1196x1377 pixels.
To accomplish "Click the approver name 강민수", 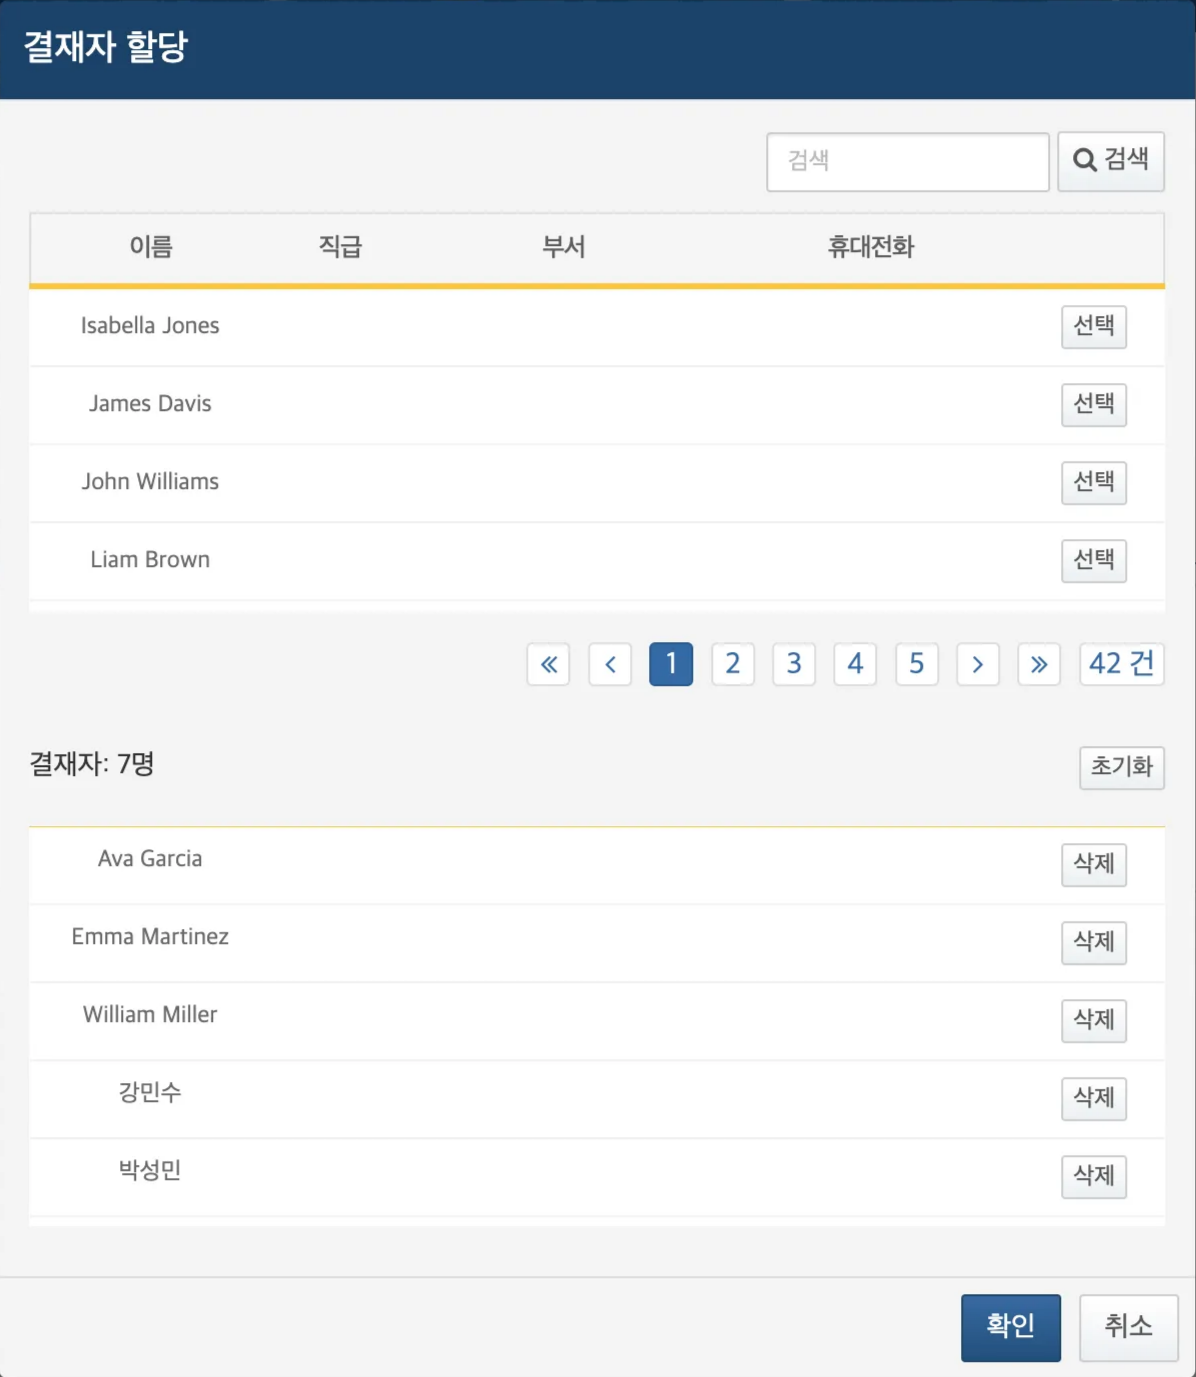I will [150, 1092].
